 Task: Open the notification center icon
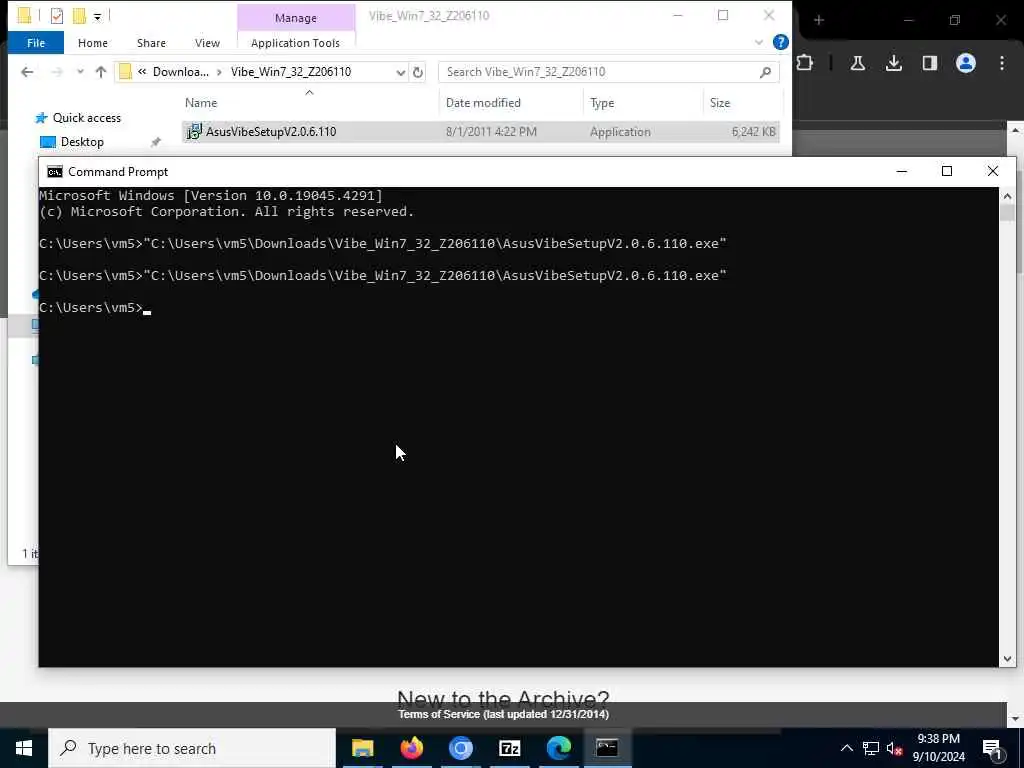[992, 748]
